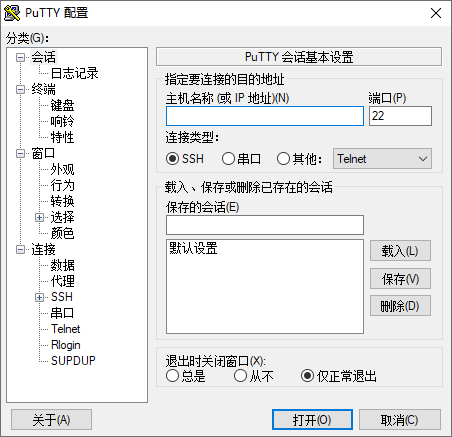This screenshot has height=437, width=452.
Task: Open 日志记录 category
Action: pos(74,73)
